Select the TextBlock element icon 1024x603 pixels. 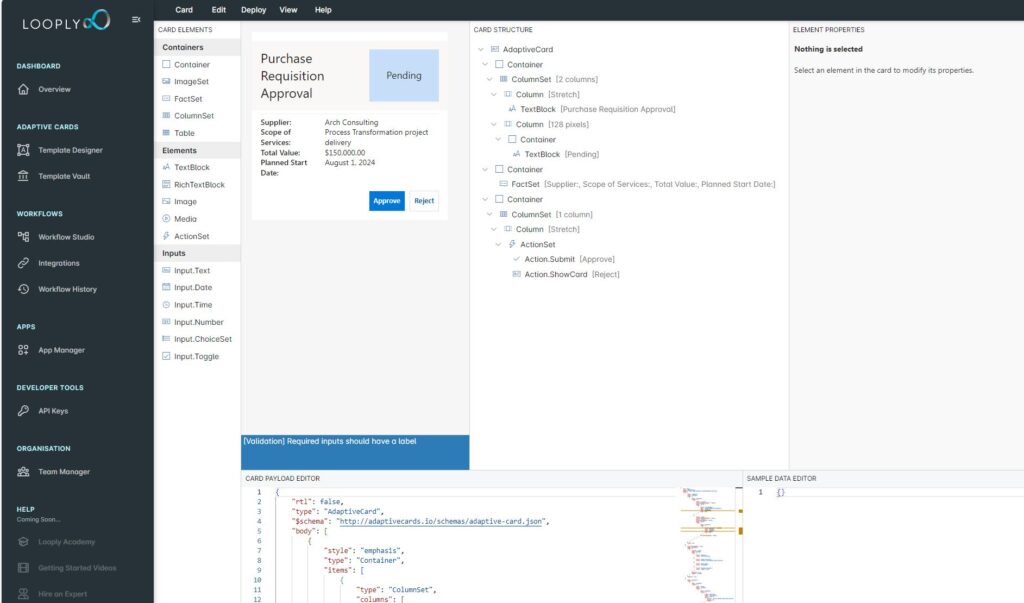165,166
